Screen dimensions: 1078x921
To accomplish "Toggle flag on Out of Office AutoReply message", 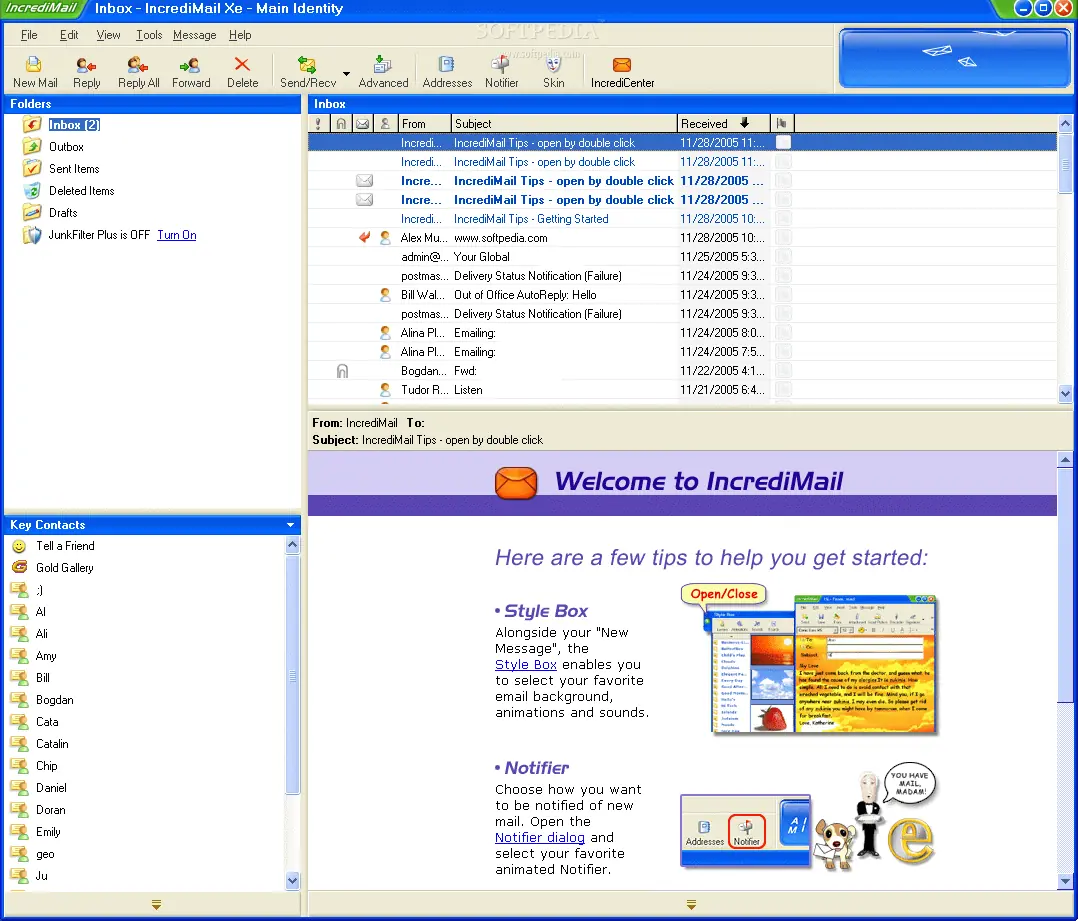I will coord(783,295).
